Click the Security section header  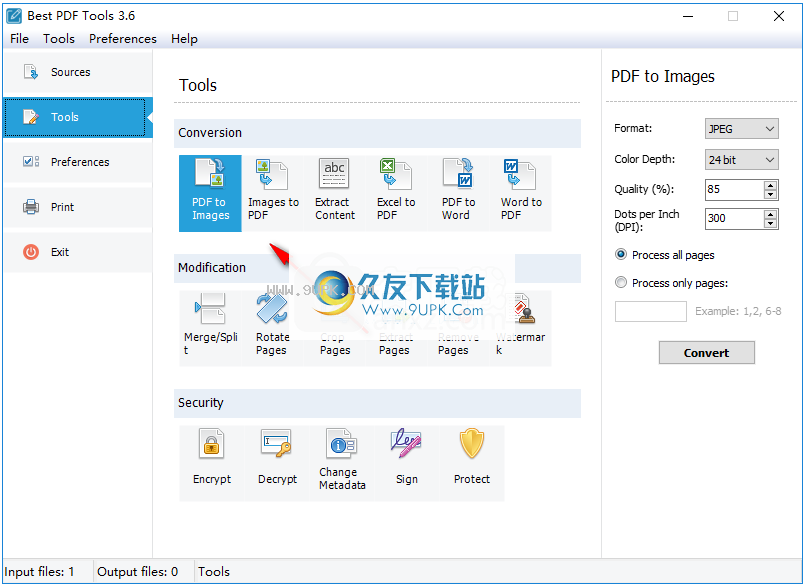377,403
